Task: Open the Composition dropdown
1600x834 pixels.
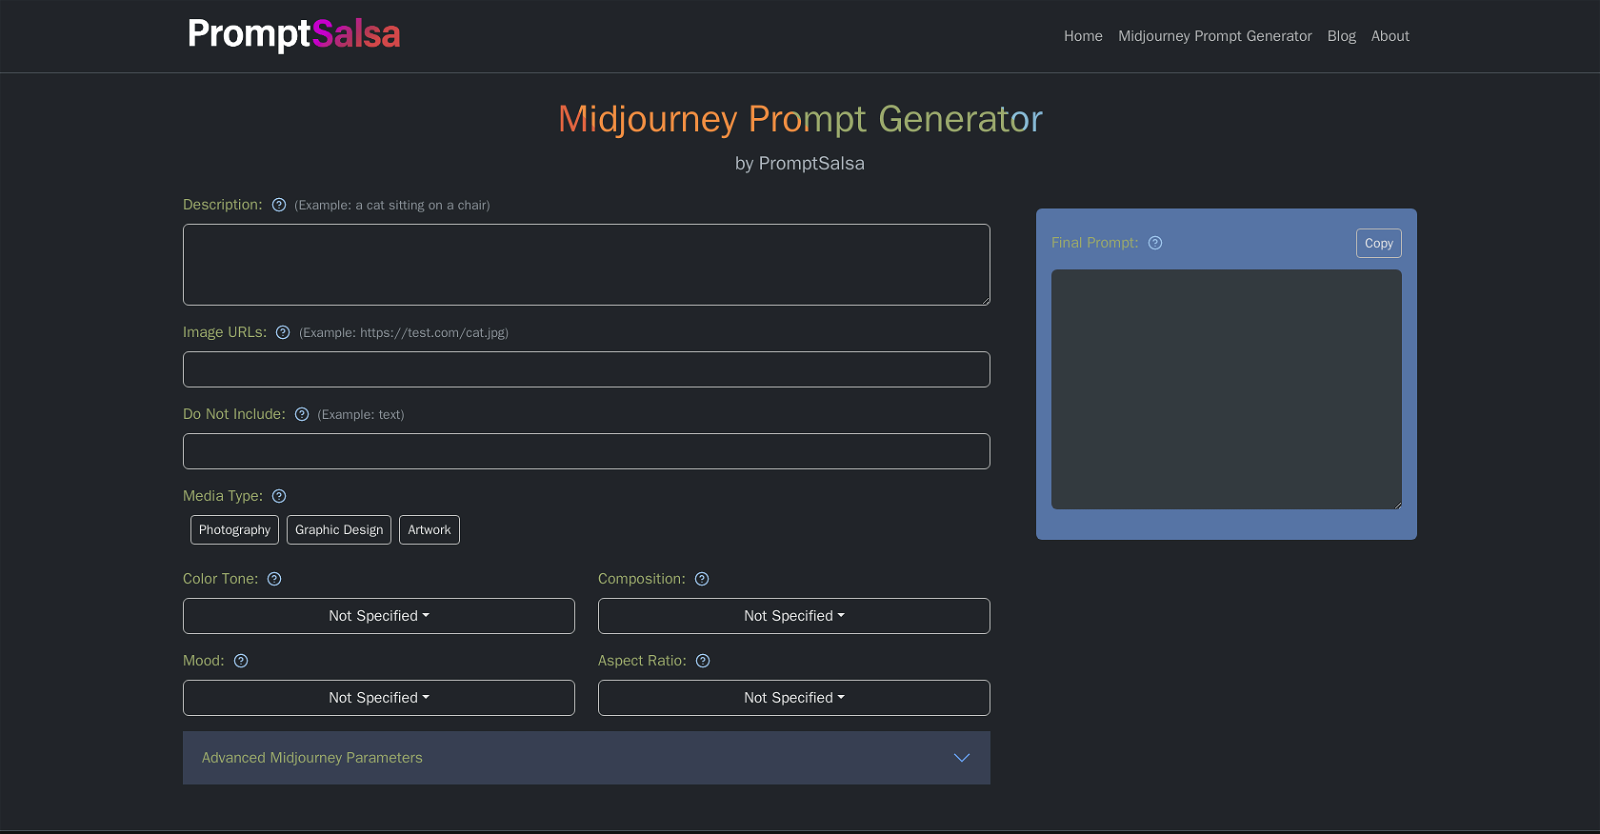Action: pos(794,616)
